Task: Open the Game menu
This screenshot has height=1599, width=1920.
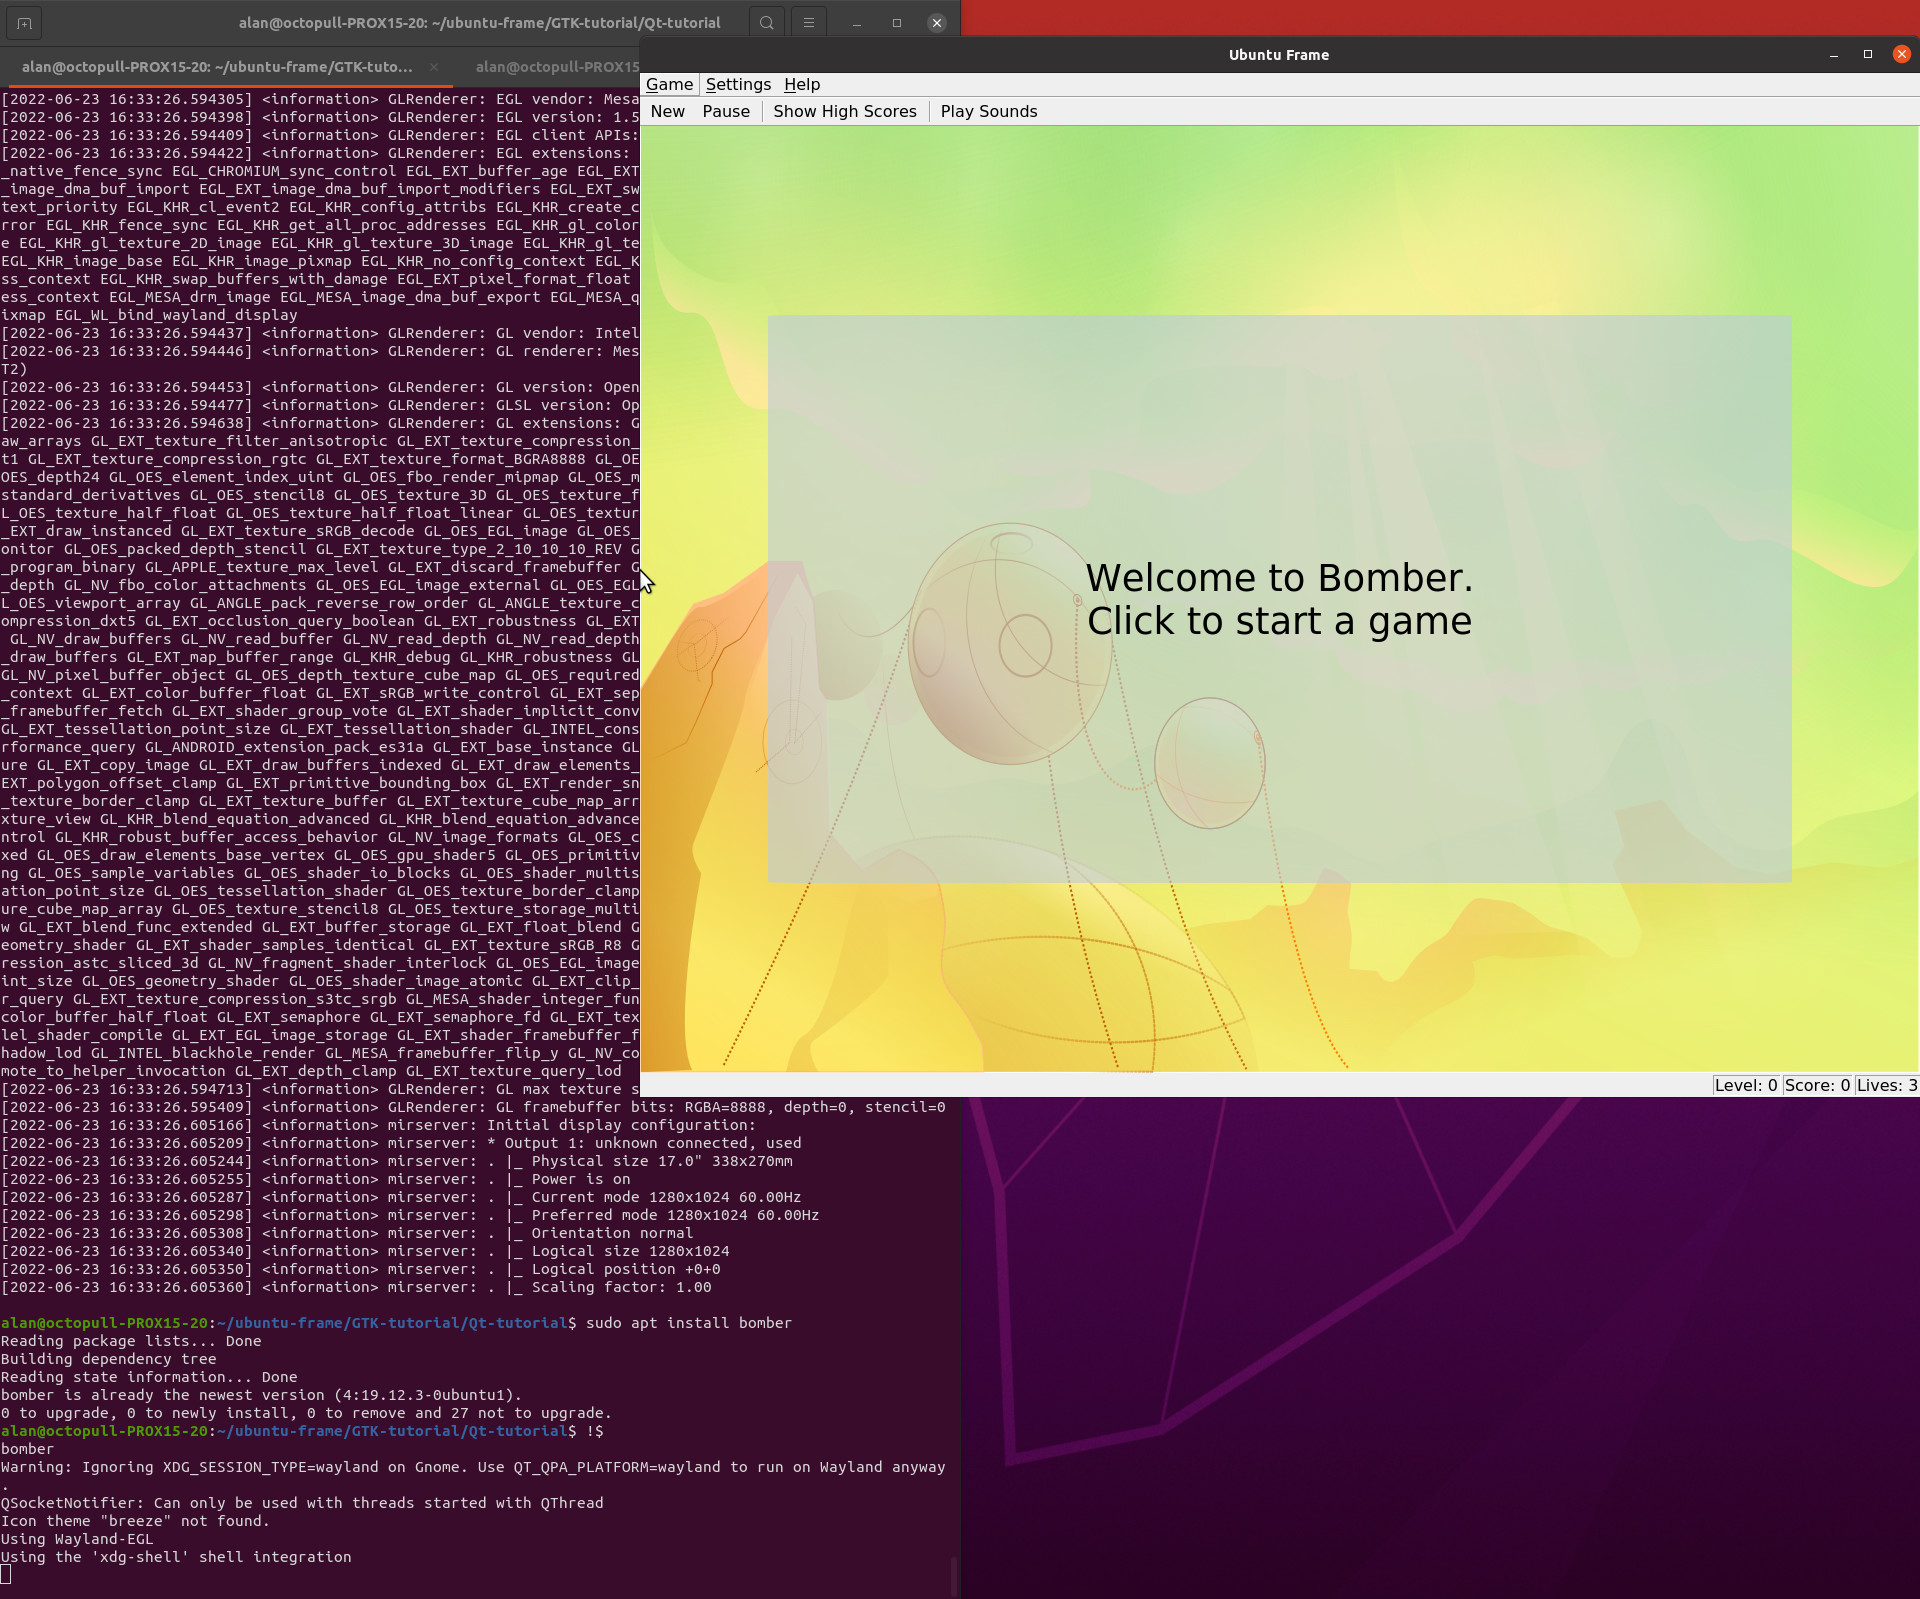Action: [x=669, y=84]
